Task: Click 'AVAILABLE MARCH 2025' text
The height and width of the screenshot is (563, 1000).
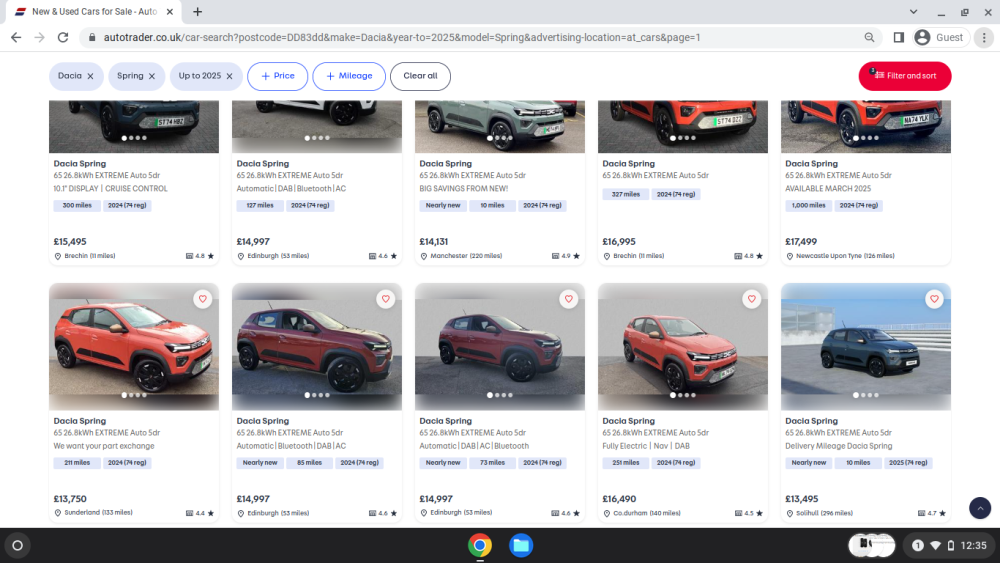Action: click(828, 189)
